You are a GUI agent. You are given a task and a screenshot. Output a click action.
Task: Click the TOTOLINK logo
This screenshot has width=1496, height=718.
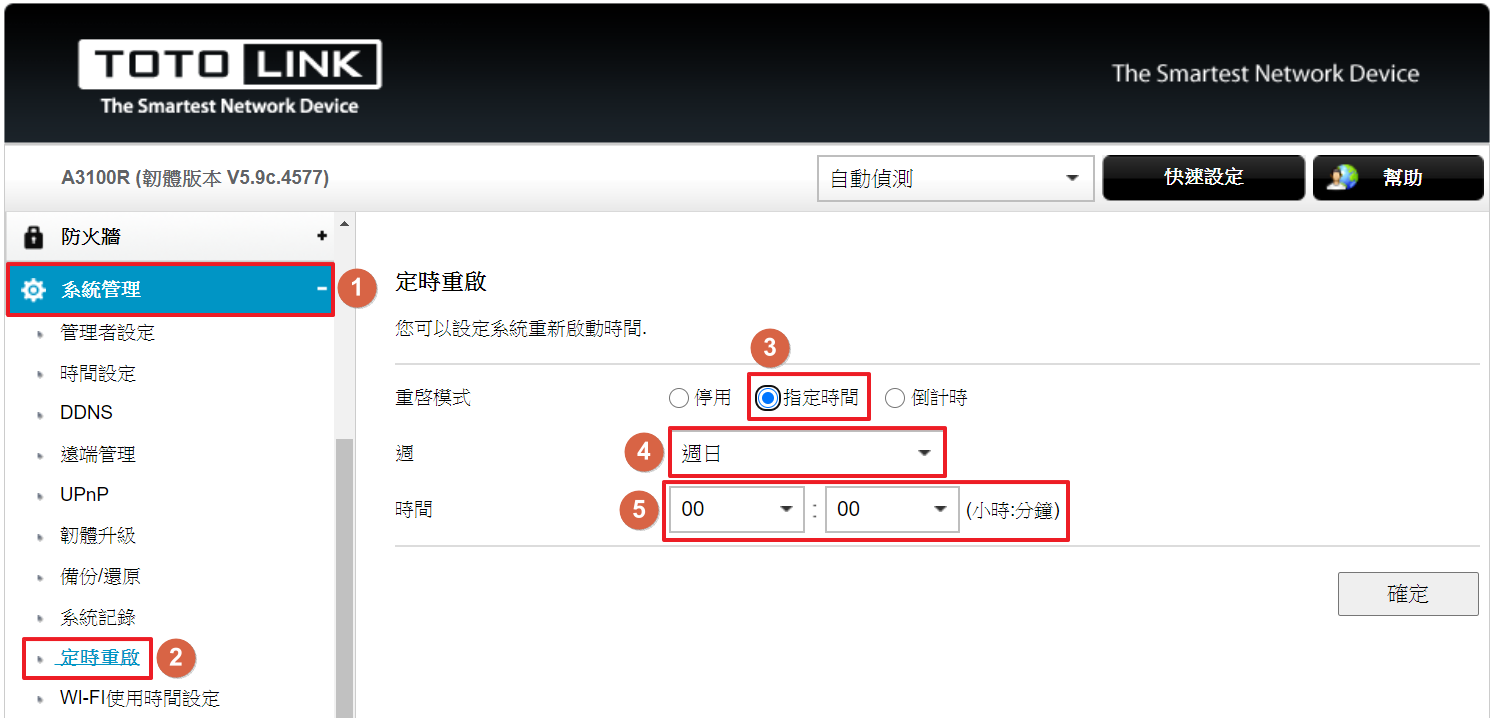click(229, 78)
